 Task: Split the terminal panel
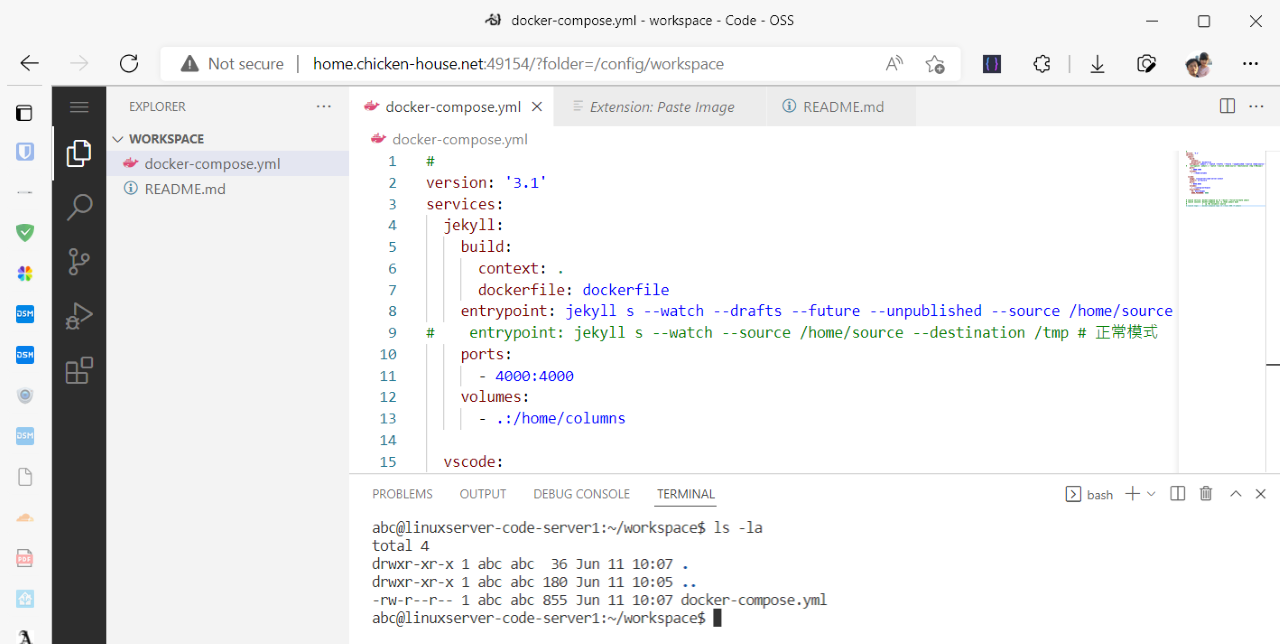1178,494
